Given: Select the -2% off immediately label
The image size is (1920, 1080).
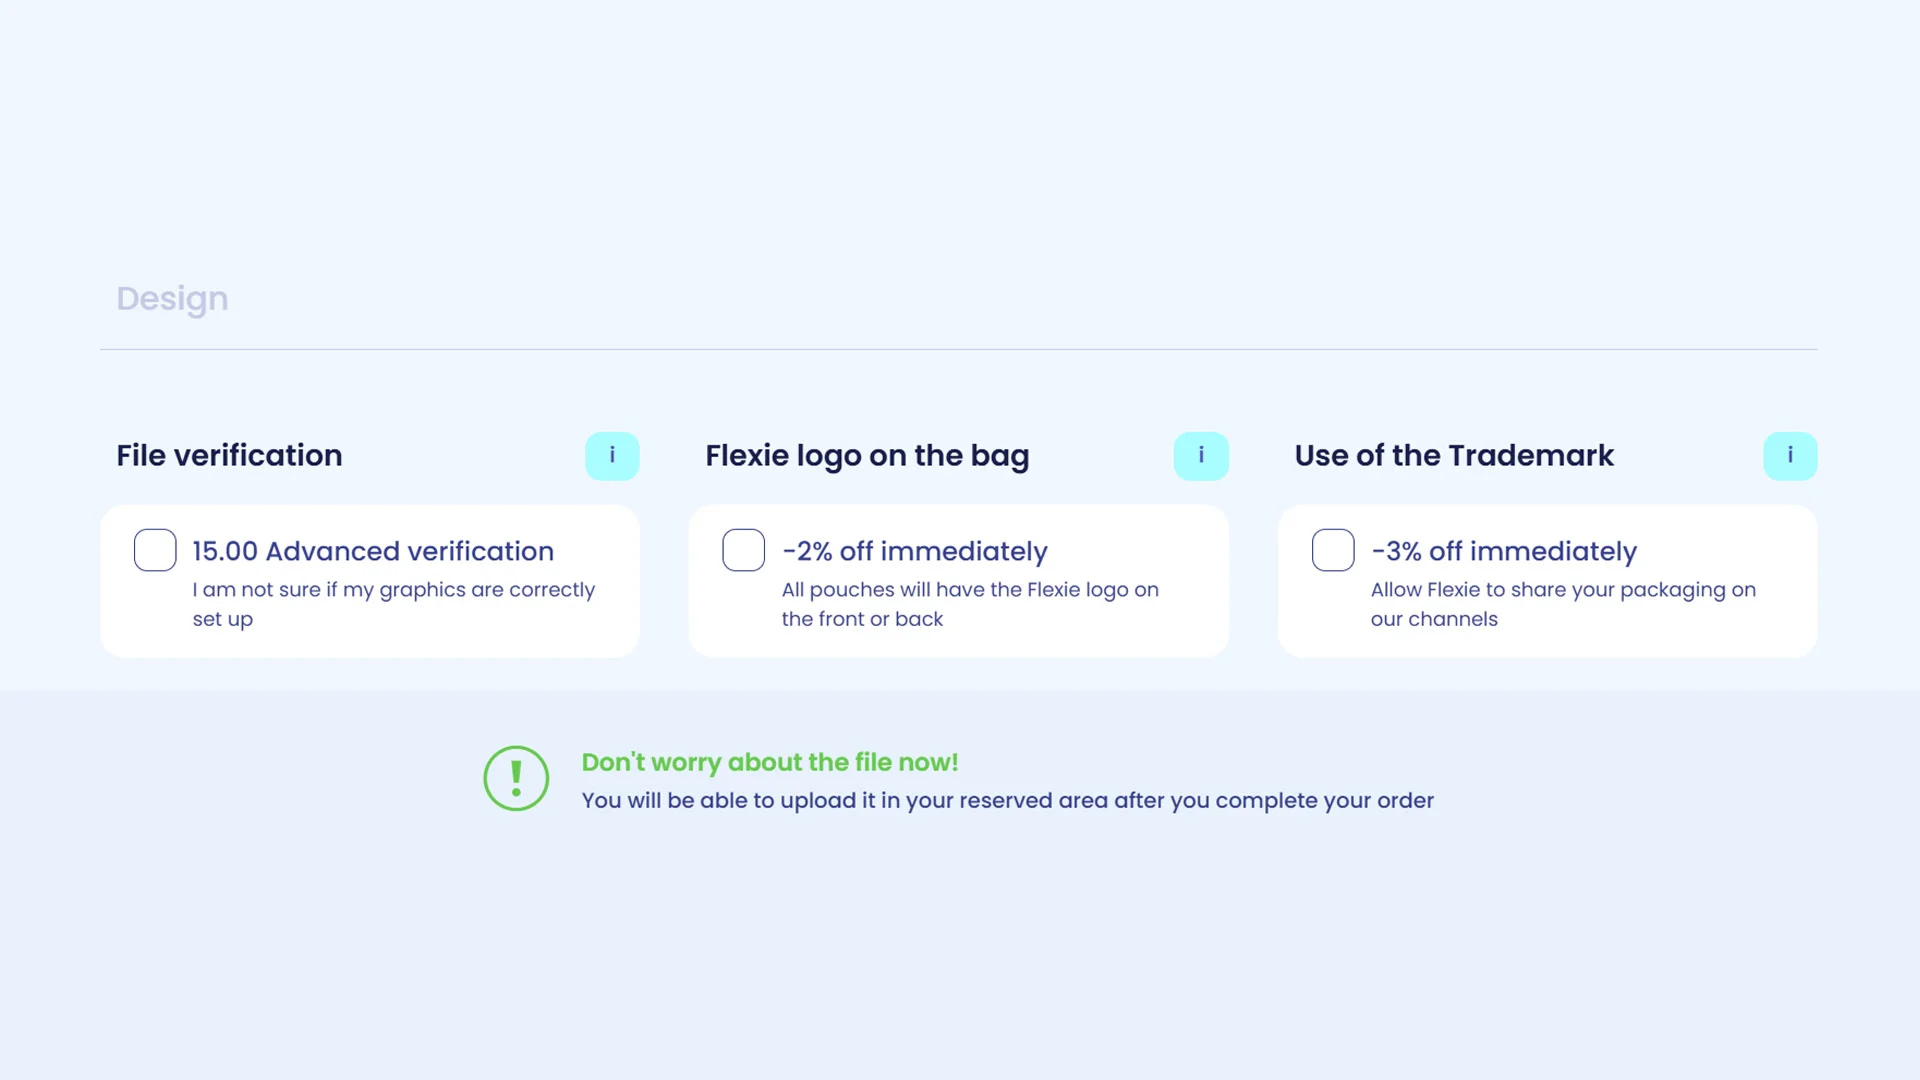Looking at the screenshot, I should click(x=915, y=551).
